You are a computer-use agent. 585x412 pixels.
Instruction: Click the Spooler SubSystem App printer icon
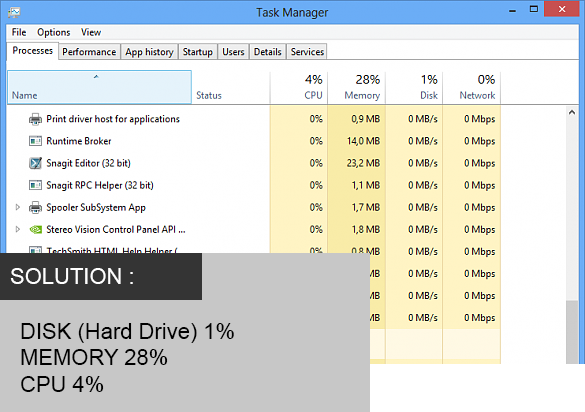coord(35,207)
